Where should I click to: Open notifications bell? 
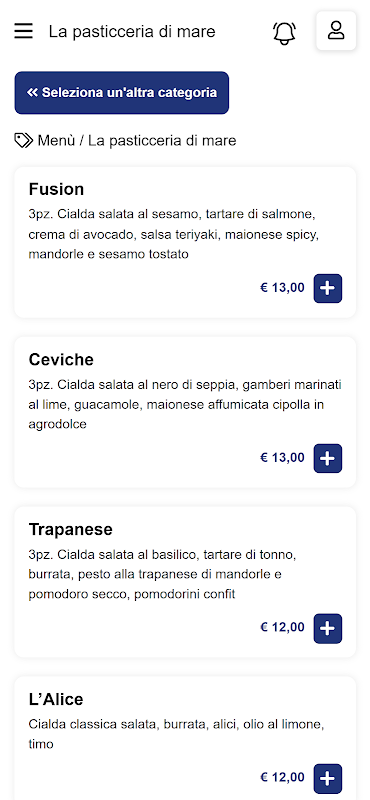point(284,32)
